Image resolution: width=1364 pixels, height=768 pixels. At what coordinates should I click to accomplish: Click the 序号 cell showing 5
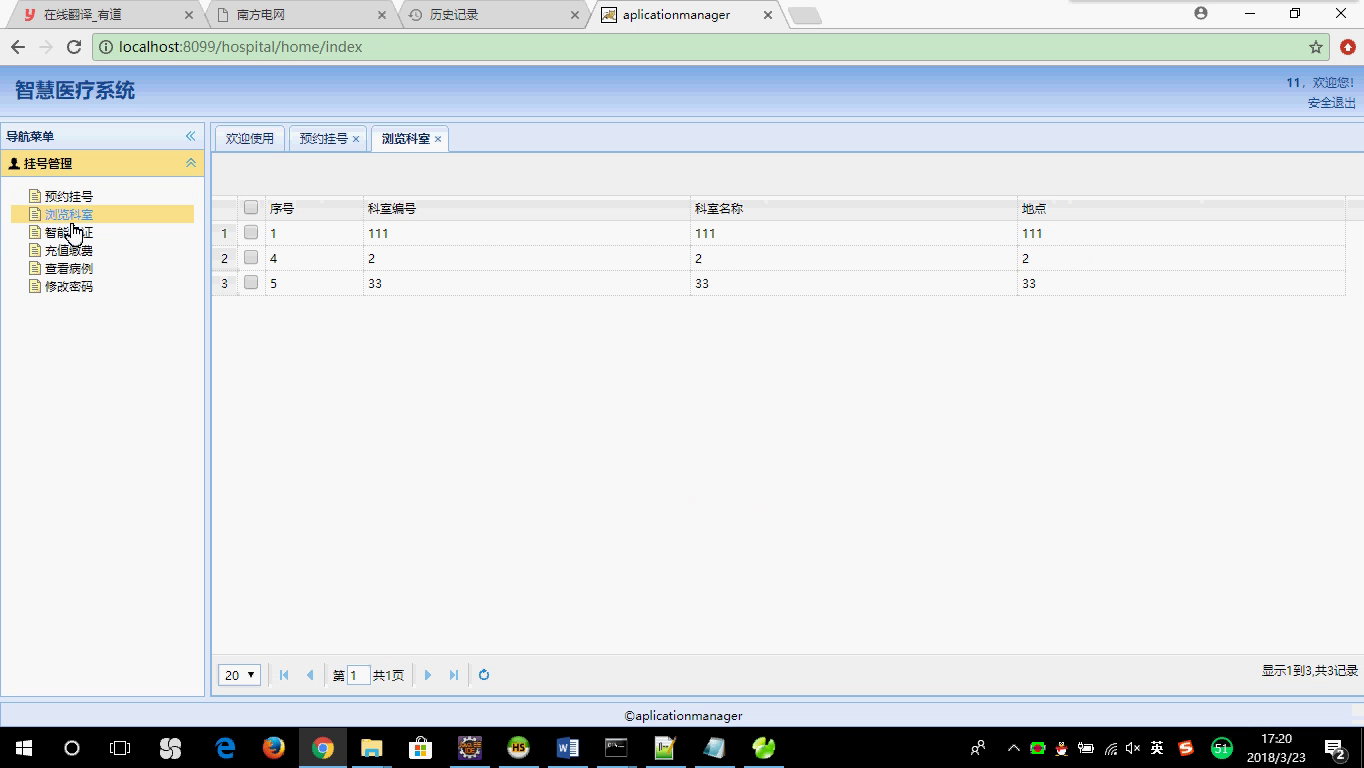(x=314, y=283)
